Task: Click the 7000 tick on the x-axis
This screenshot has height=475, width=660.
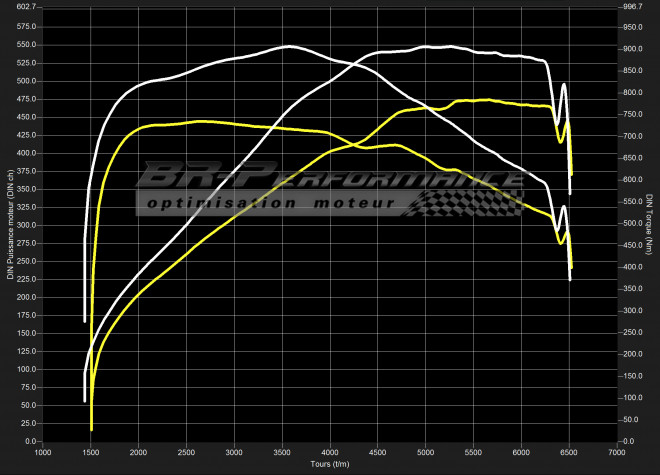Action: coord(617,452)
